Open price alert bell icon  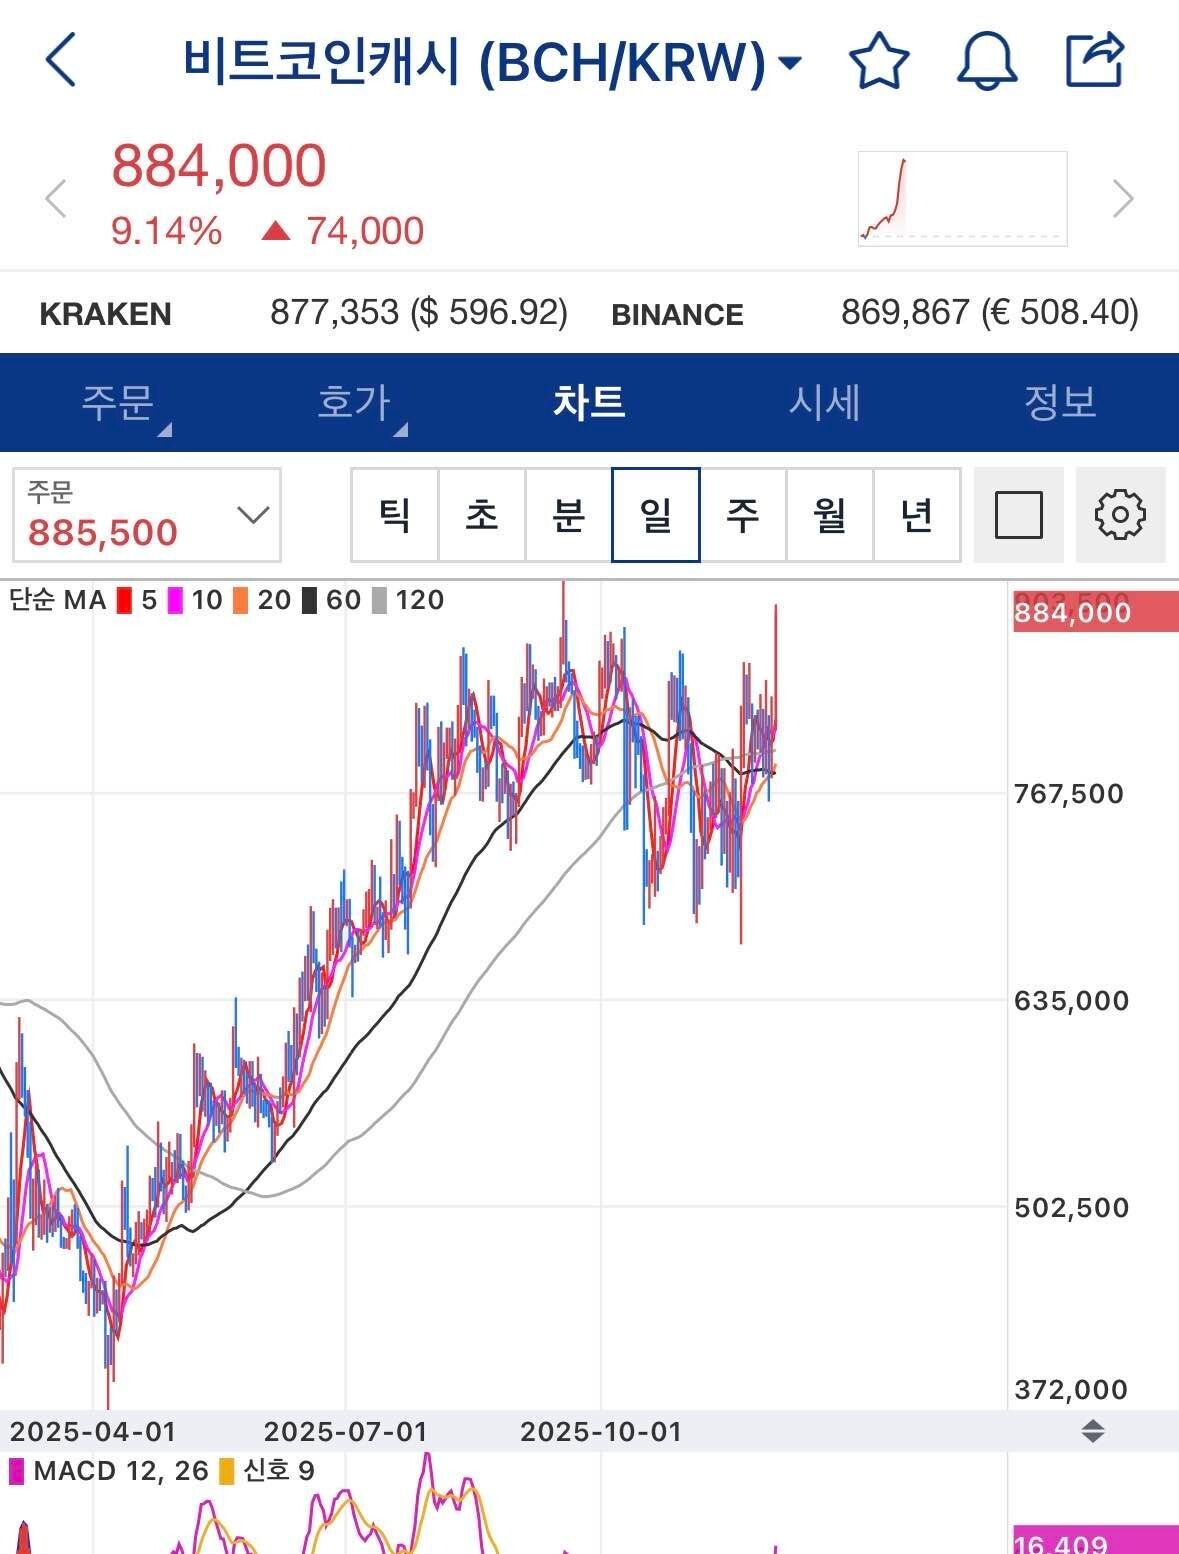click(x=987, y=61)
